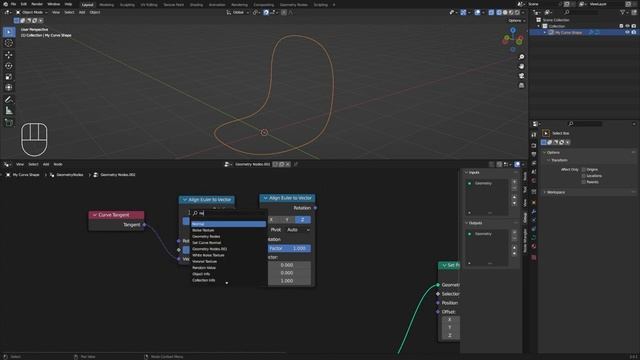Open the Material properties tab icon

click(533, 247)
